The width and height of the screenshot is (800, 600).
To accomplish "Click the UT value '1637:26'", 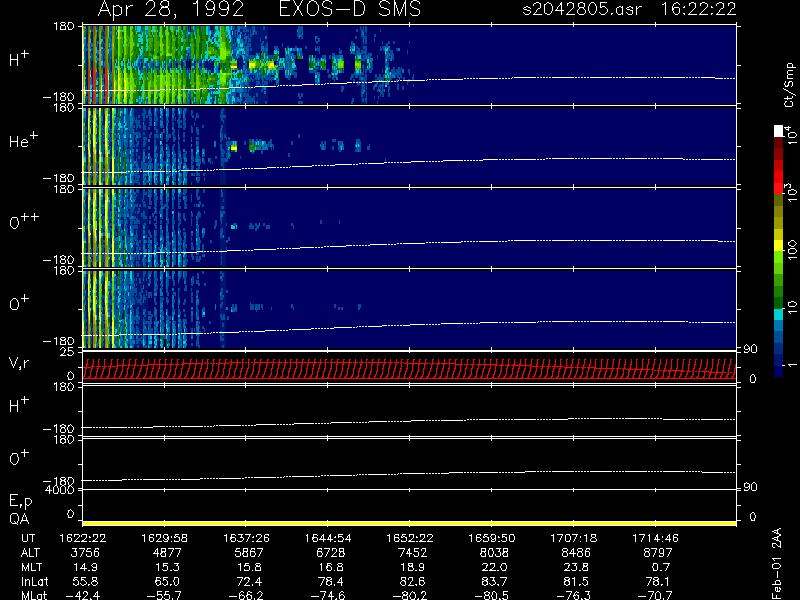I will pyautogui.click(x=246, y=538).
